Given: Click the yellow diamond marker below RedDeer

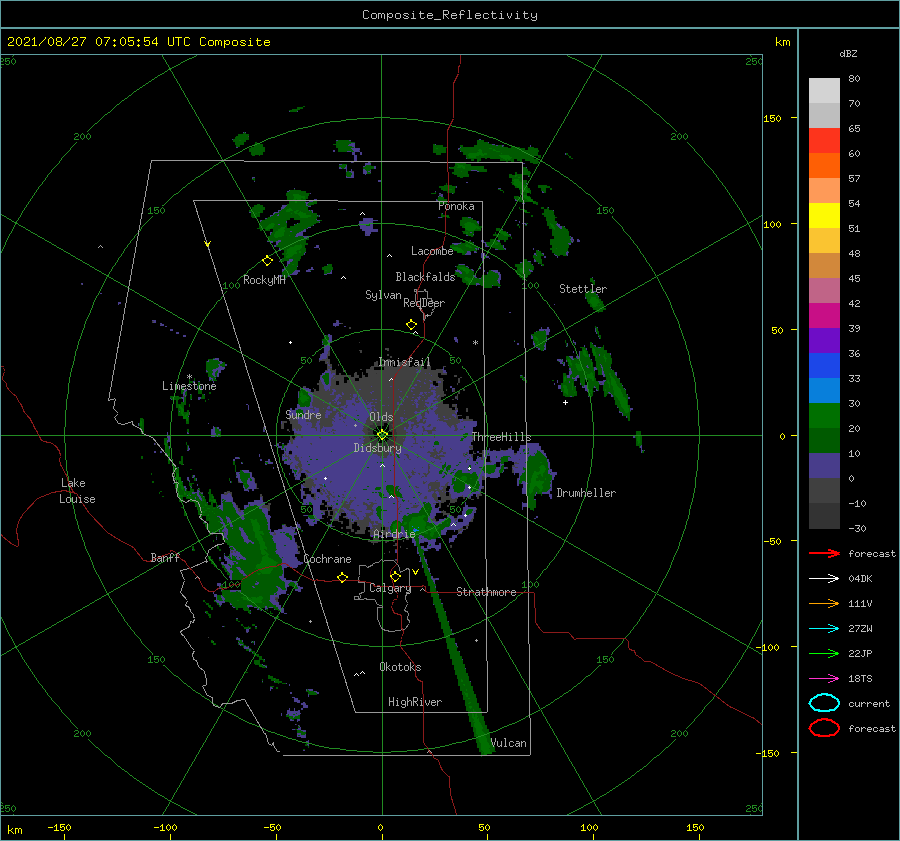Looking at the screenshot, I should [x=412, y=325].
